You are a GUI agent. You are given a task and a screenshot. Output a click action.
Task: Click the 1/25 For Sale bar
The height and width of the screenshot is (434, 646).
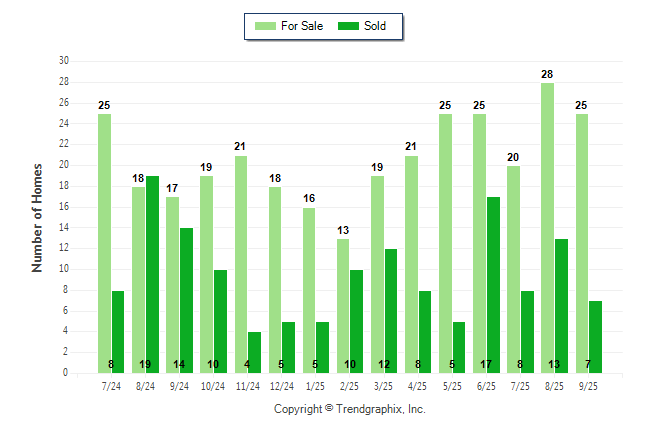coord(309,290)
